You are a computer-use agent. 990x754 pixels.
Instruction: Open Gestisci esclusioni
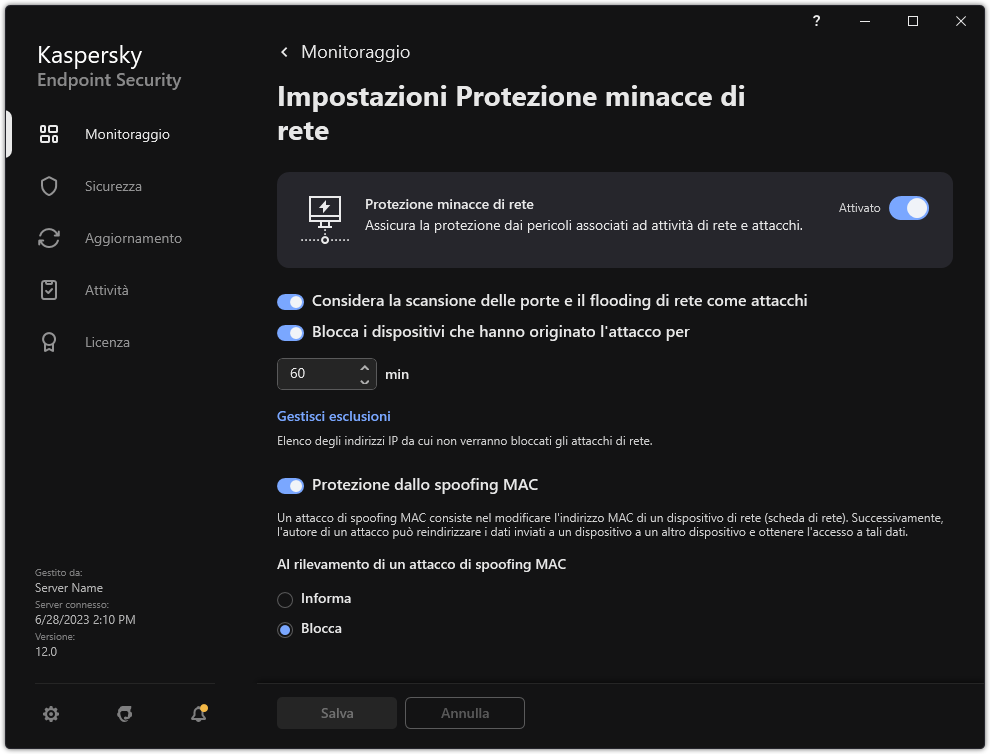tap(333, 415)
